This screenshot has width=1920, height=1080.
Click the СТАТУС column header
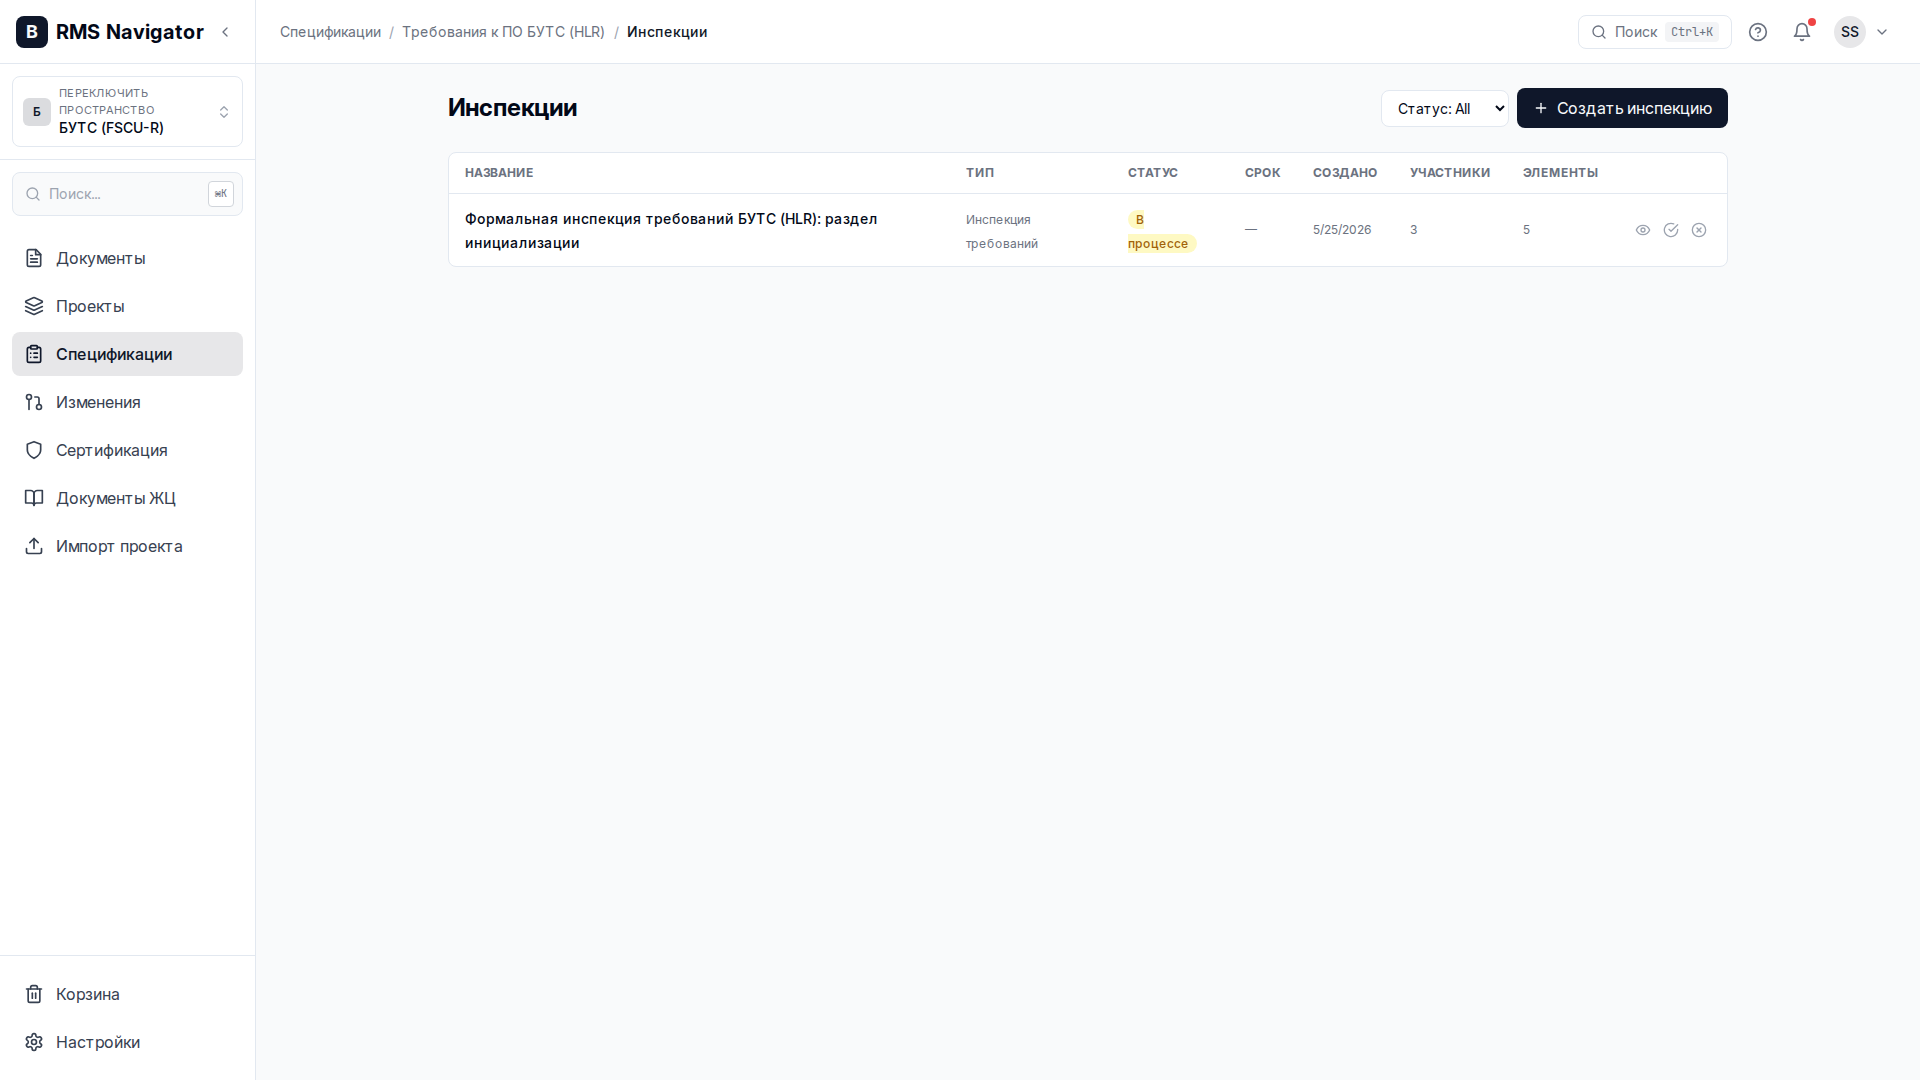point(1153,173)
